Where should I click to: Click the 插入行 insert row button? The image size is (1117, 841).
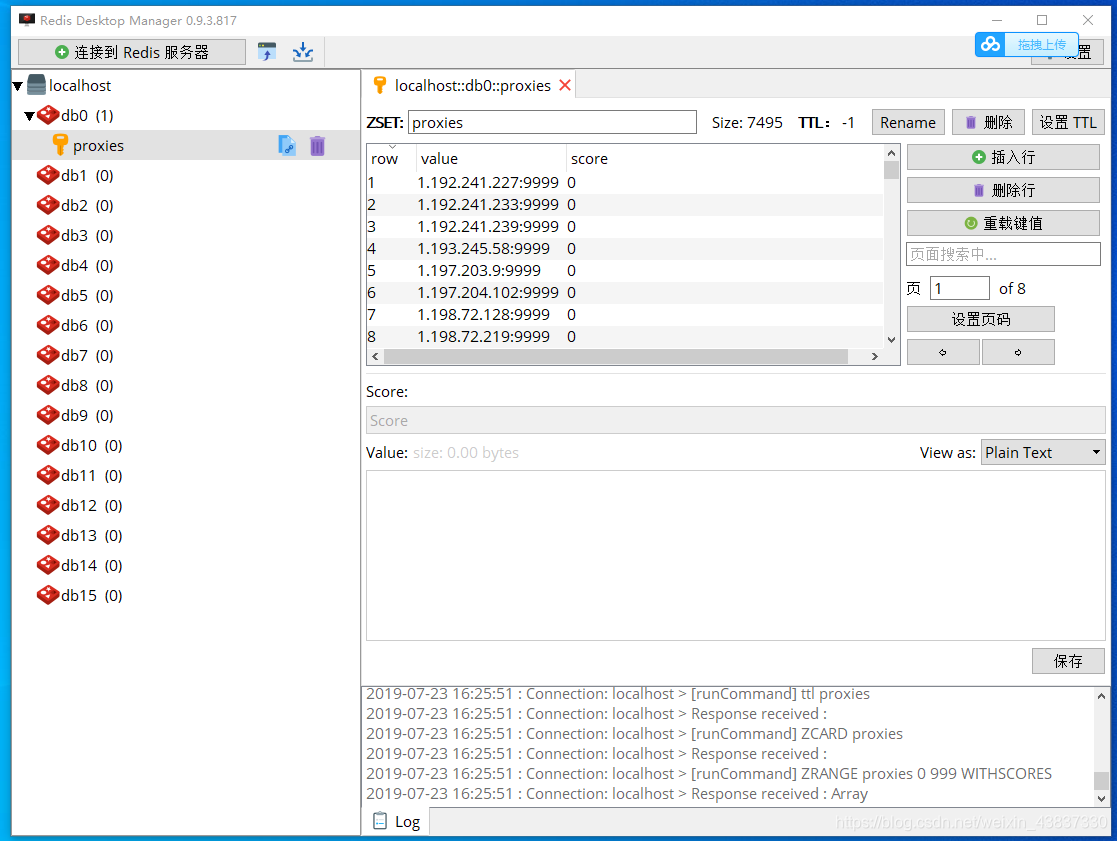tap(1003, 157)
